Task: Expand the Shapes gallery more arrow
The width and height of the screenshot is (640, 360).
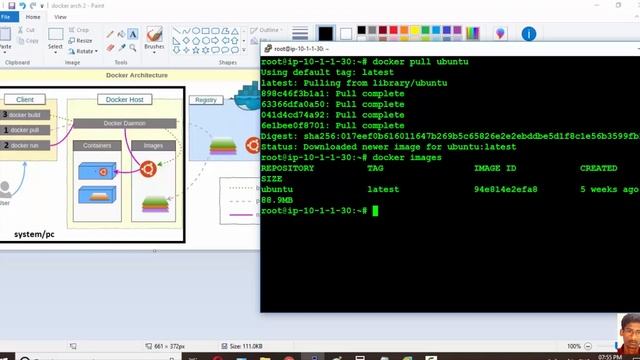Action: pyautogui.click(x=244, y=50)
